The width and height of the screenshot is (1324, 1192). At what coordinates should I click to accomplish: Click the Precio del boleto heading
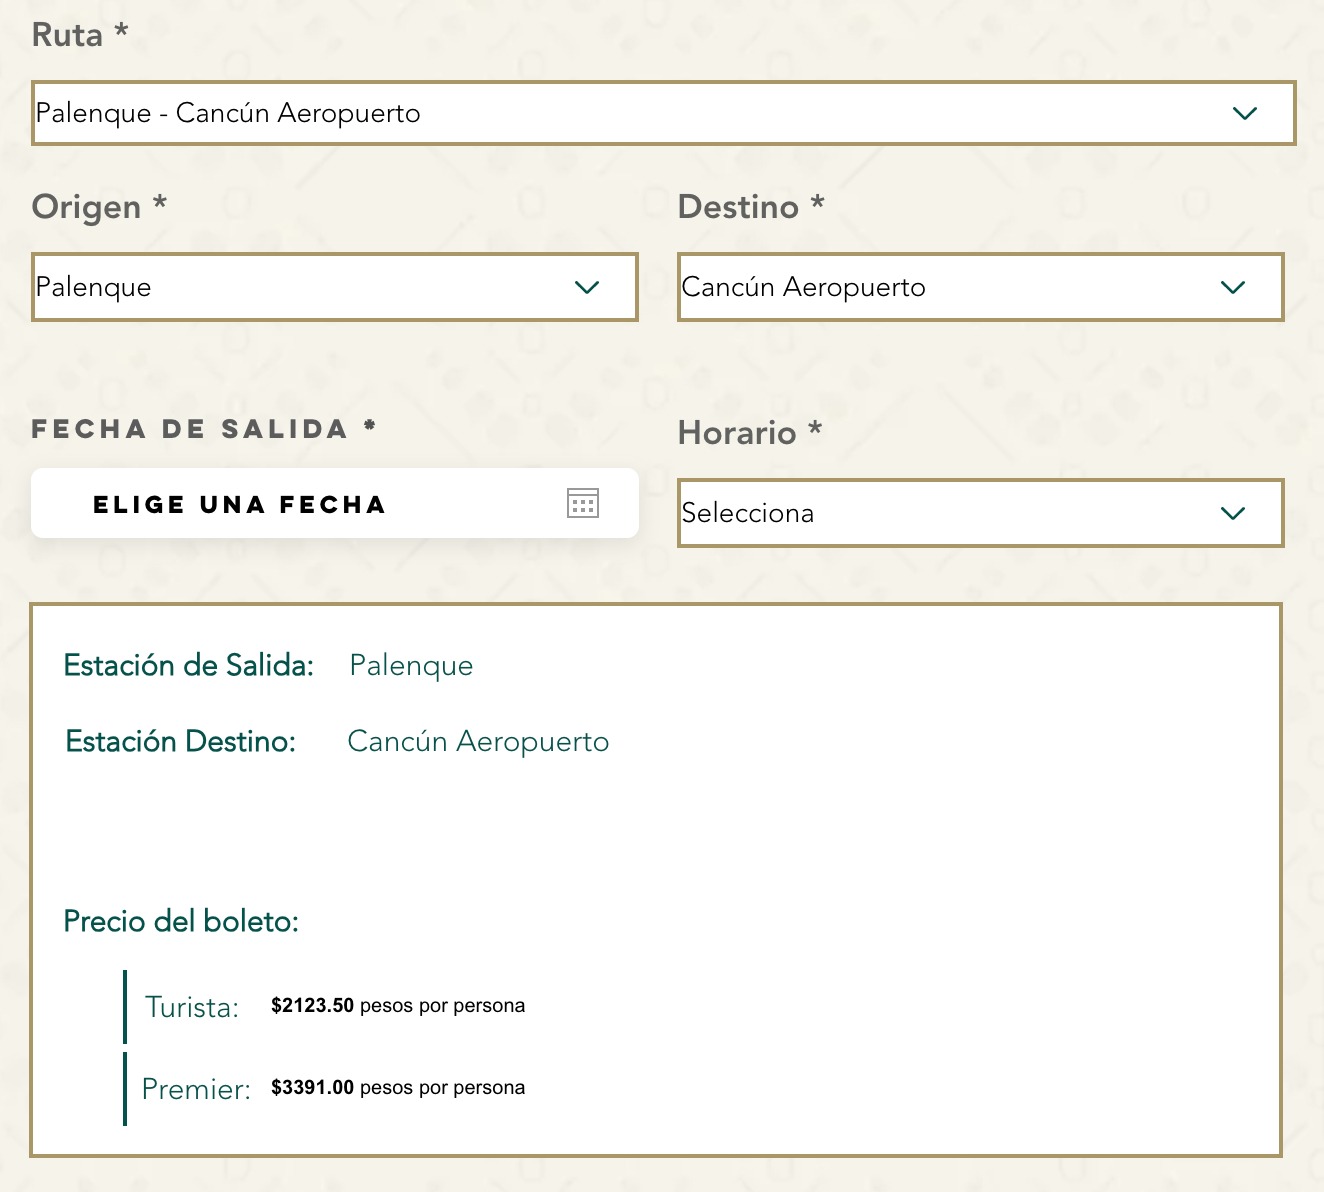(x=181, y=921)
